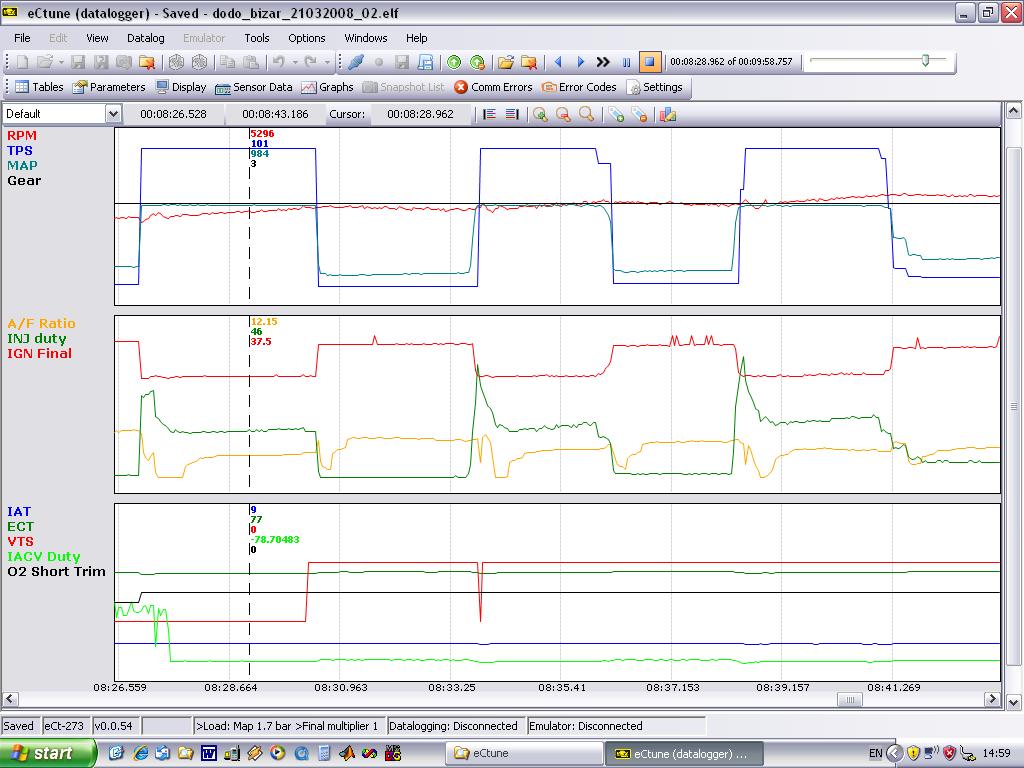
Task: Fast forward the datalog playback
Action: pyautogui.click(x=603, y=62)
